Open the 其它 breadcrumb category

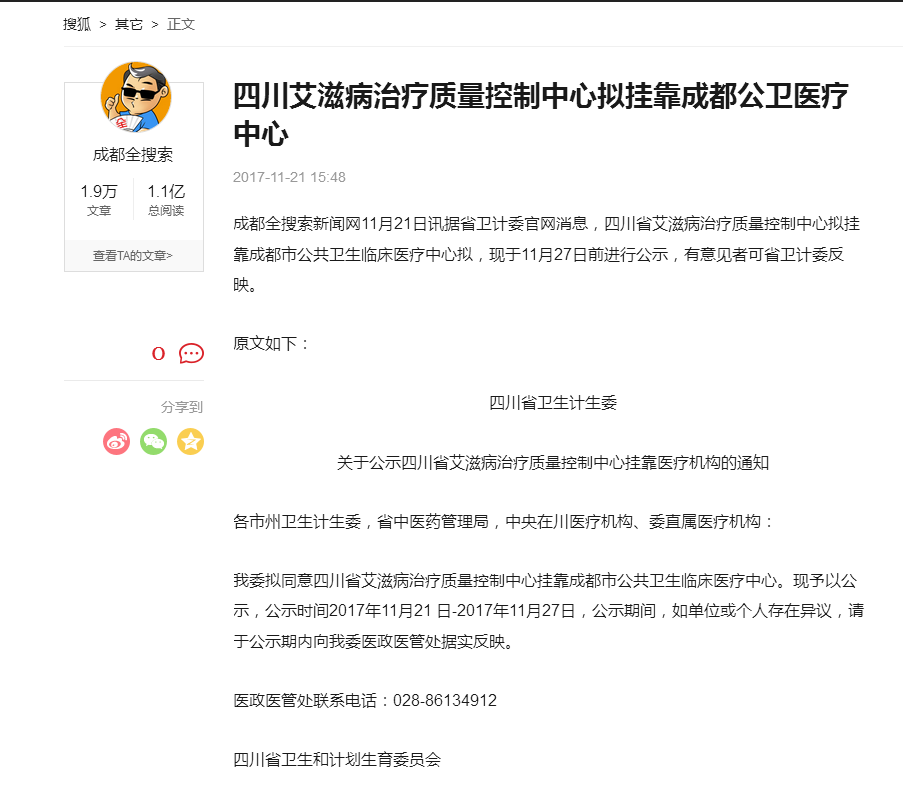click(x=128, y=24)
